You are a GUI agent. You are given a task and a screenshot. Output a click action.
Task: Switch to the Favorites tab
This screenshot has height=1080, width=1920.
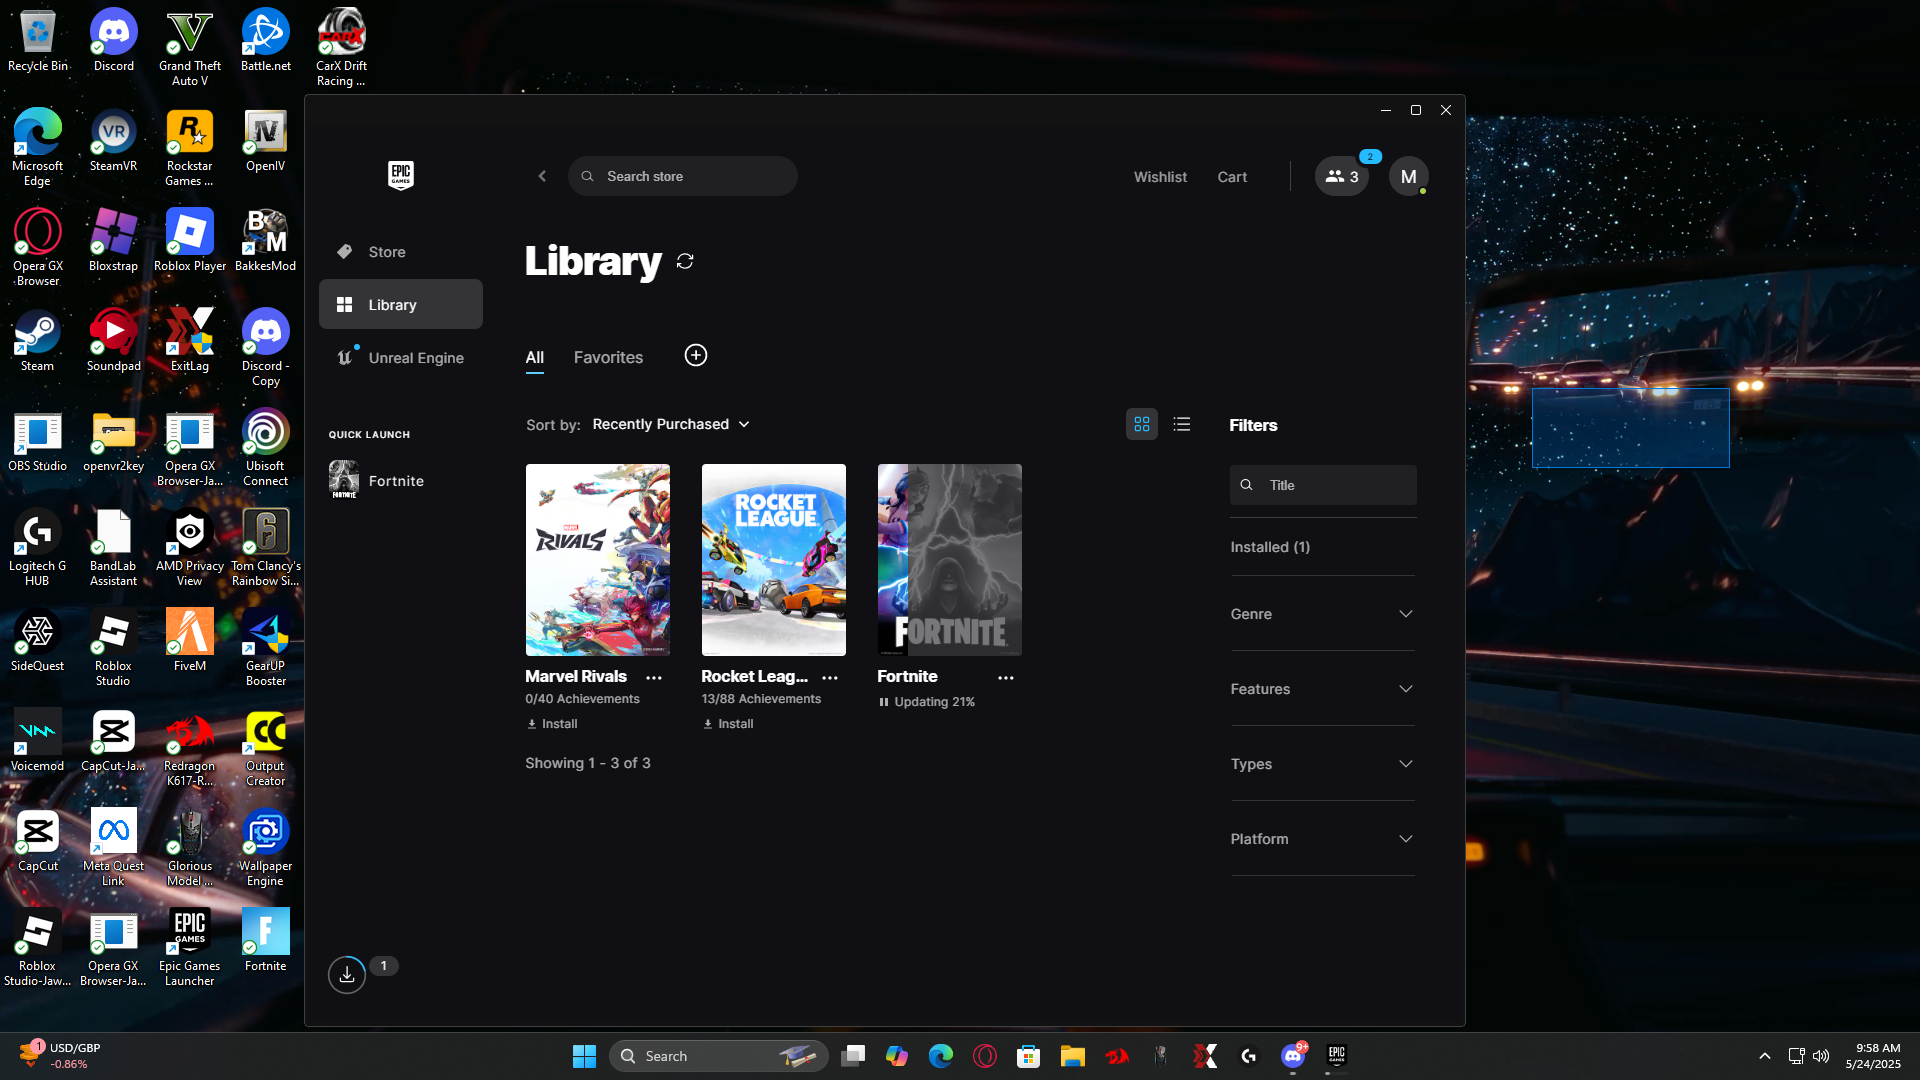[608, 357]
